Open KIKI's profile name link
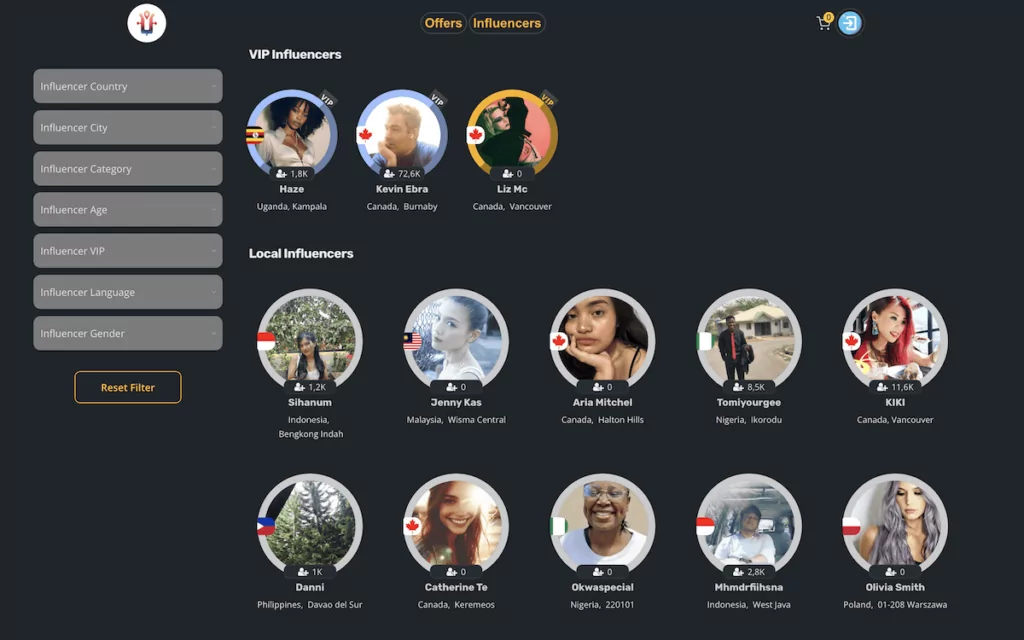 coord(895,402)
